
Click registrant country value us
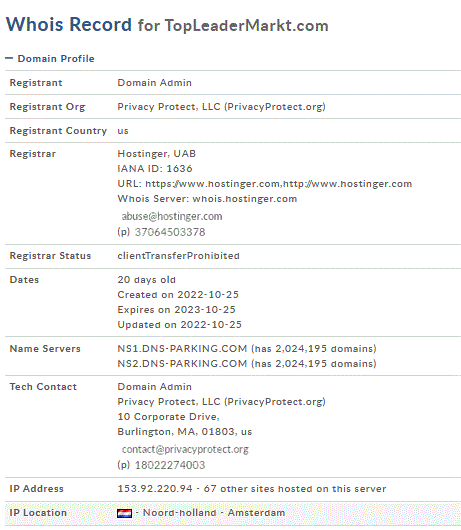[123, 131]
